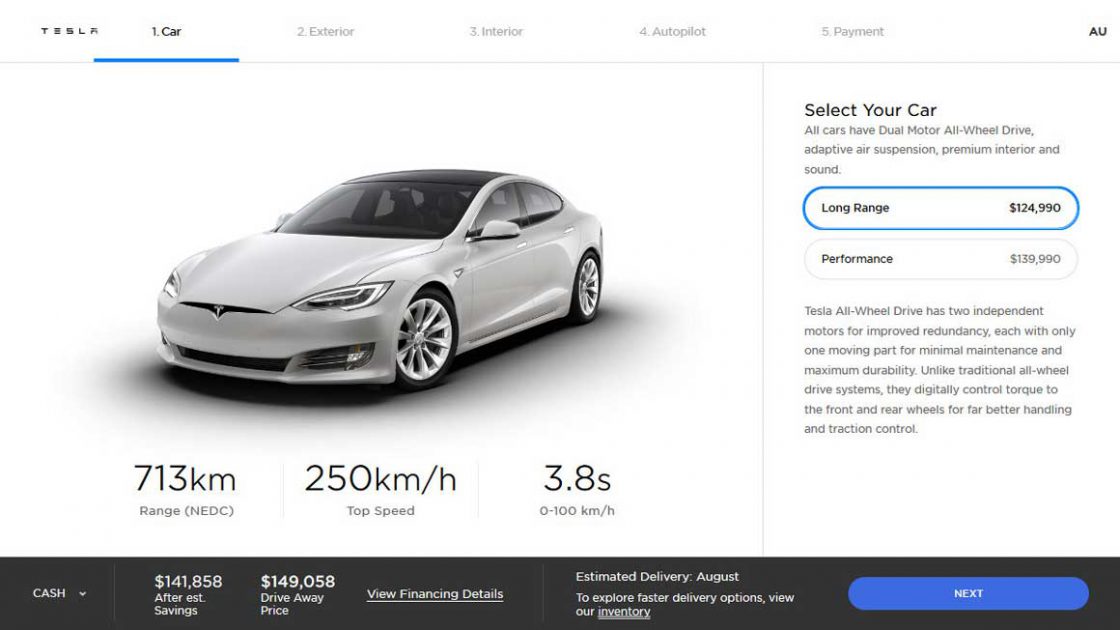
Task: Open the Autopilot configuration step
Action: point(671,31)
